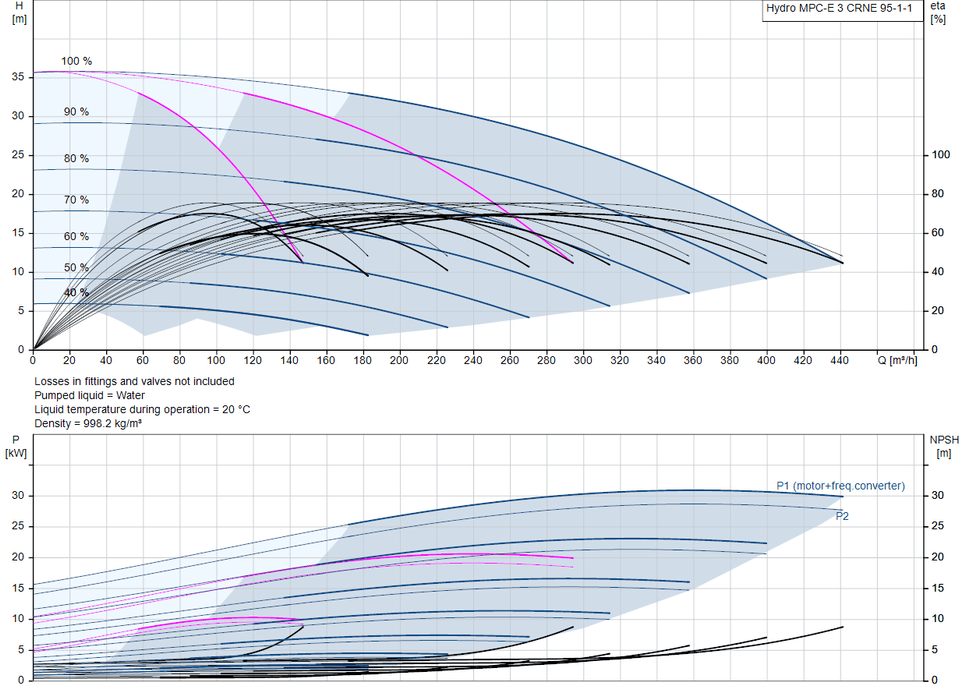Select the 'NPSH [m]' axis title
The image size is (966, 700).
(944, 447)
